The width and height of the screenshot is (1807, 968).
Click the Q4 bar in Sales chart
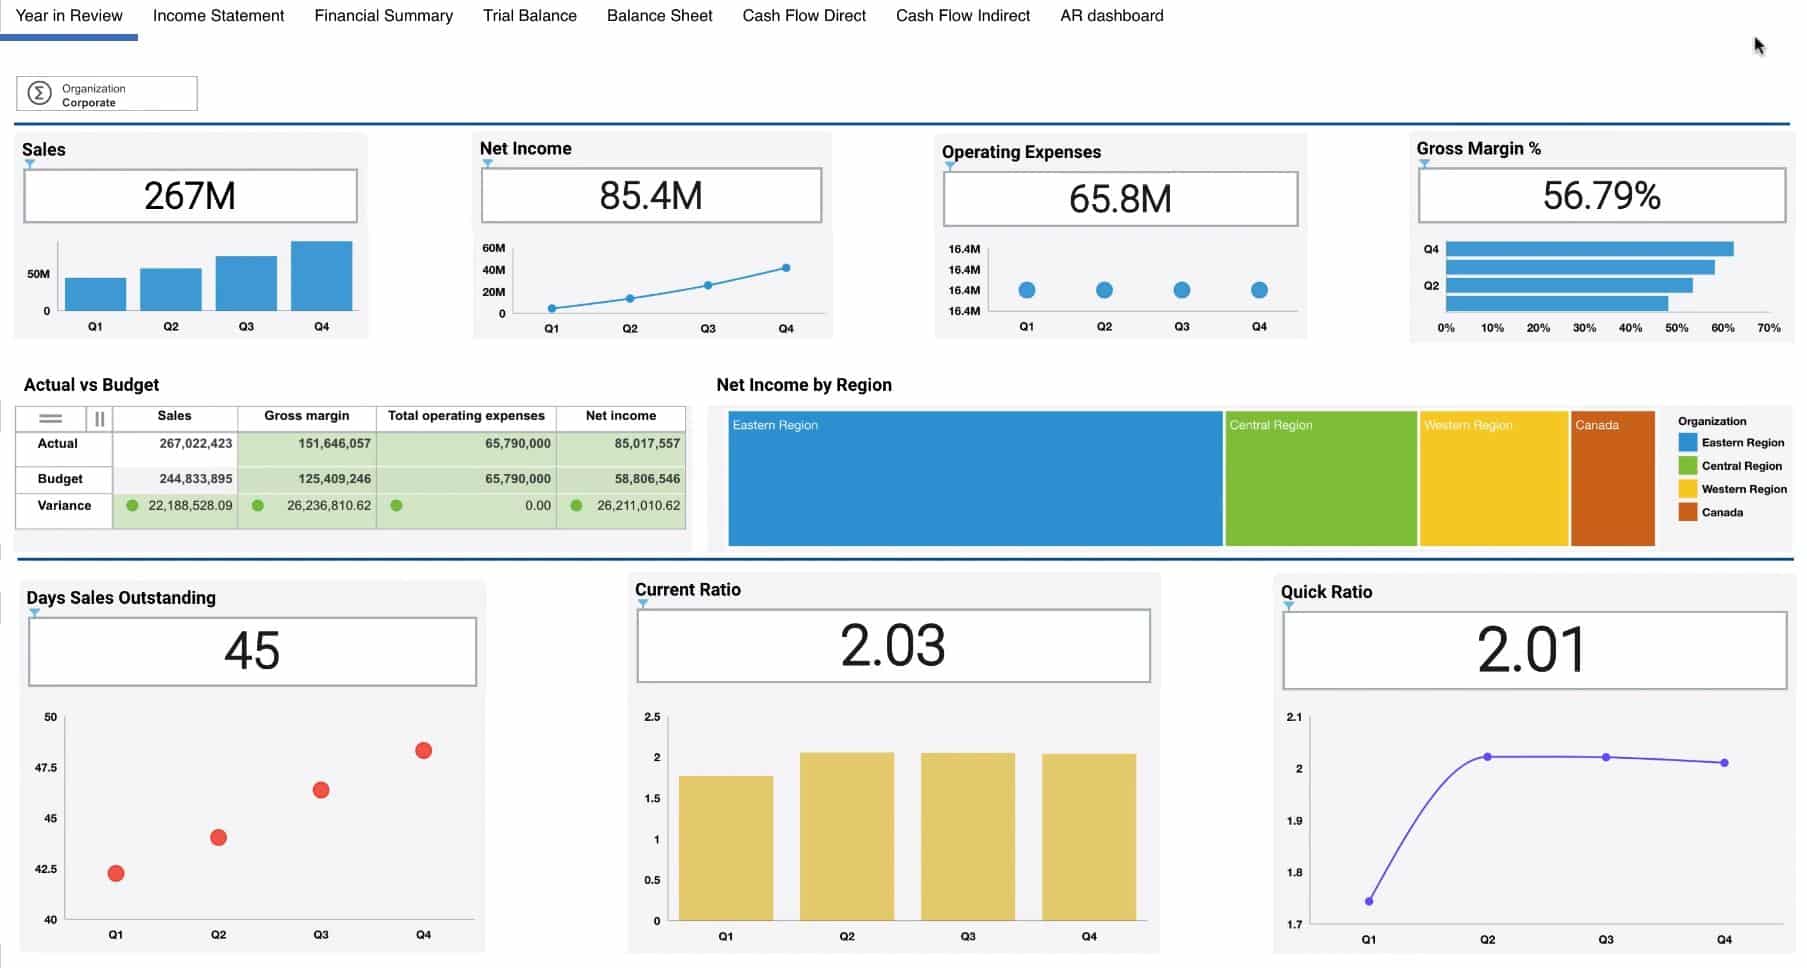(321, 276)
